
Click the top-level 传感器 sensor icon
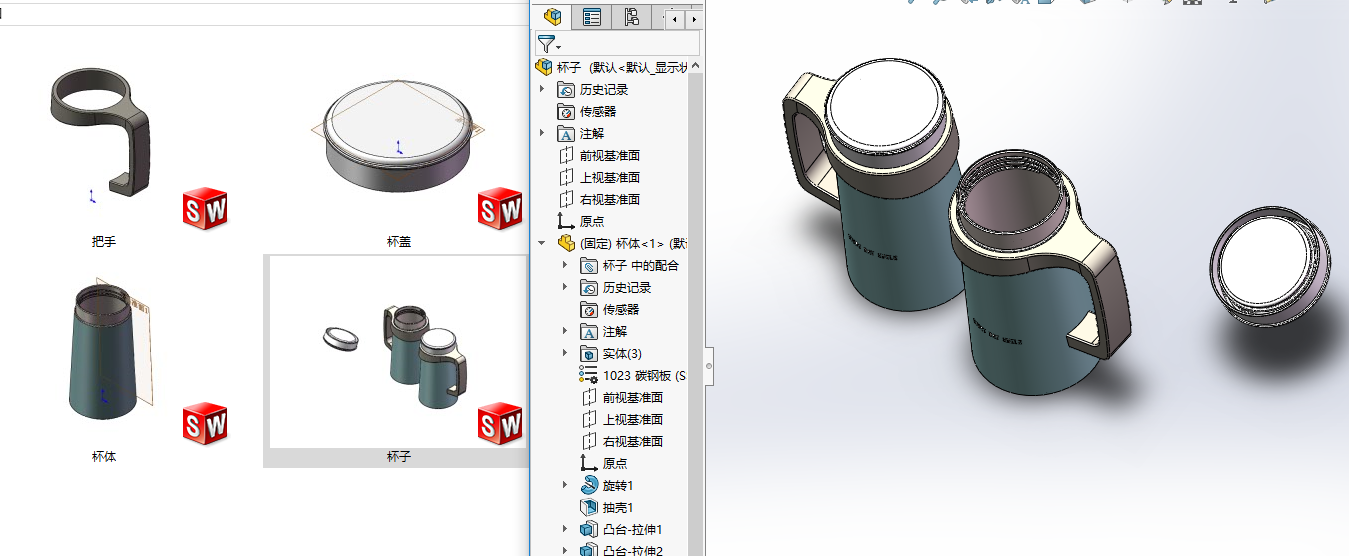click(566, 111)
